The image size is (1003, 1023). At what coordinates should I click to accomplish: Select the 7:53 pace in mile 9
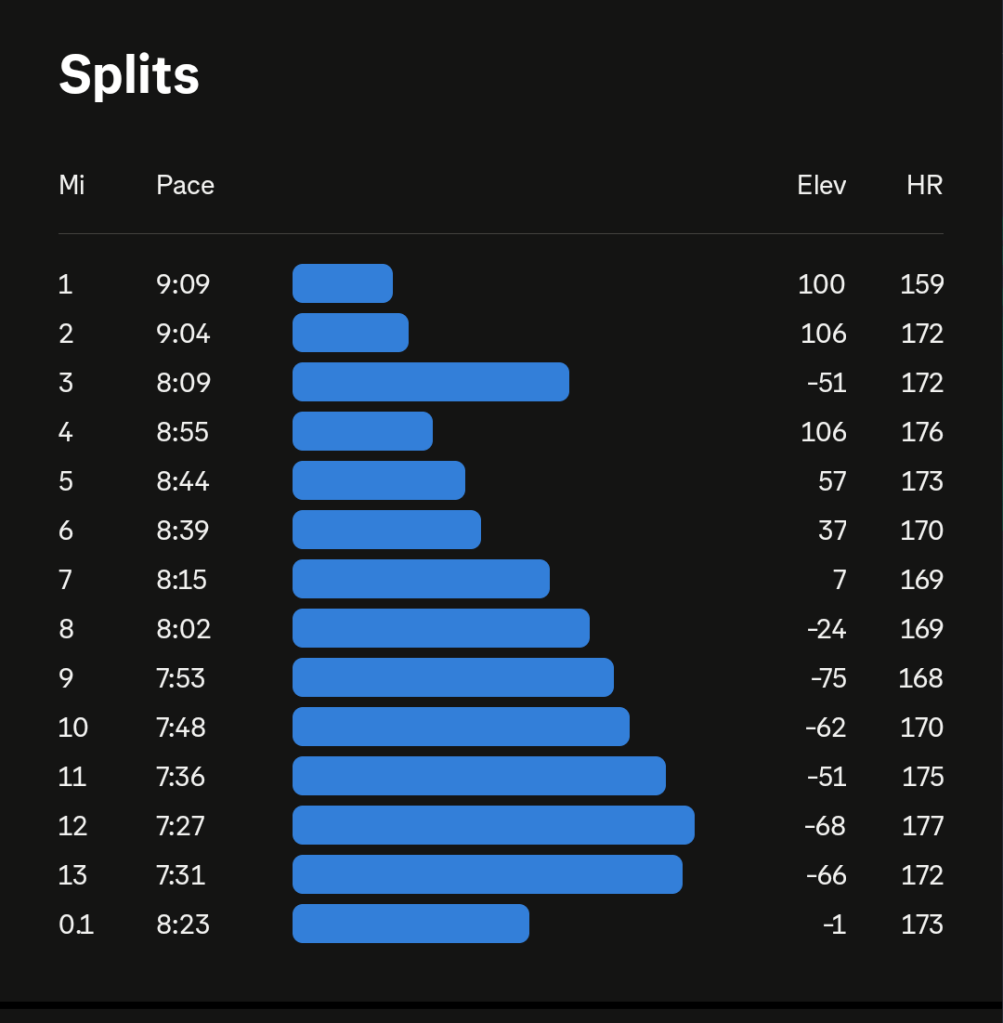(x=181, y=678)
